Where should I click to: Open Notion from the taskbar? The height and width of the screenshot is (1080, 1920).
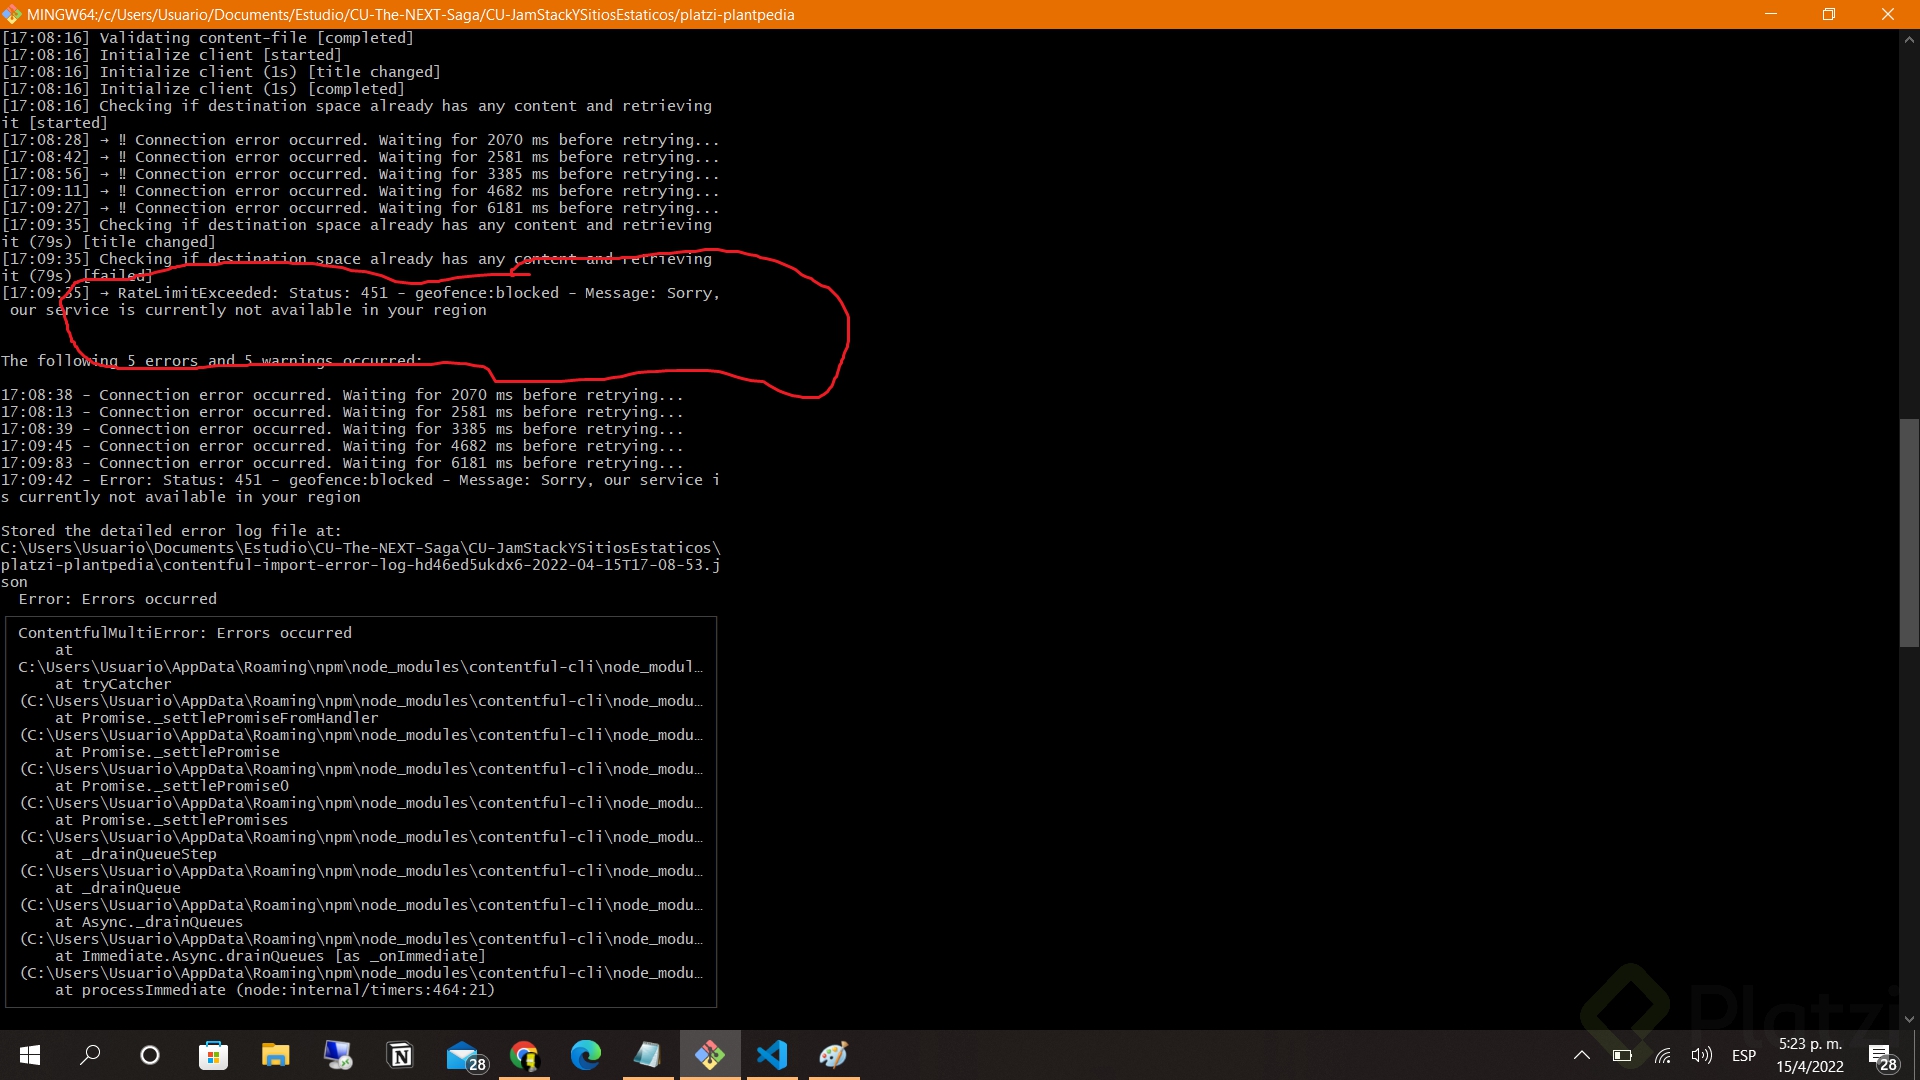pos(400,1055)
